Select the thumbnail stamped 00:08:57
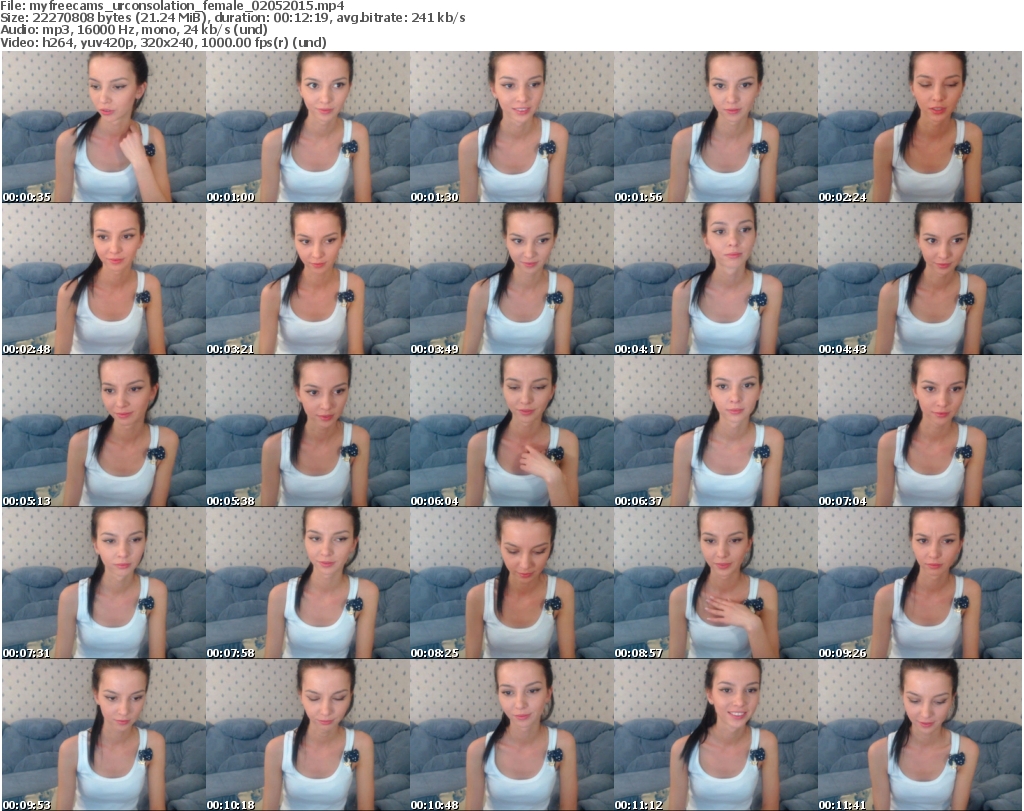1024x811 pixels. coord(716,583)
